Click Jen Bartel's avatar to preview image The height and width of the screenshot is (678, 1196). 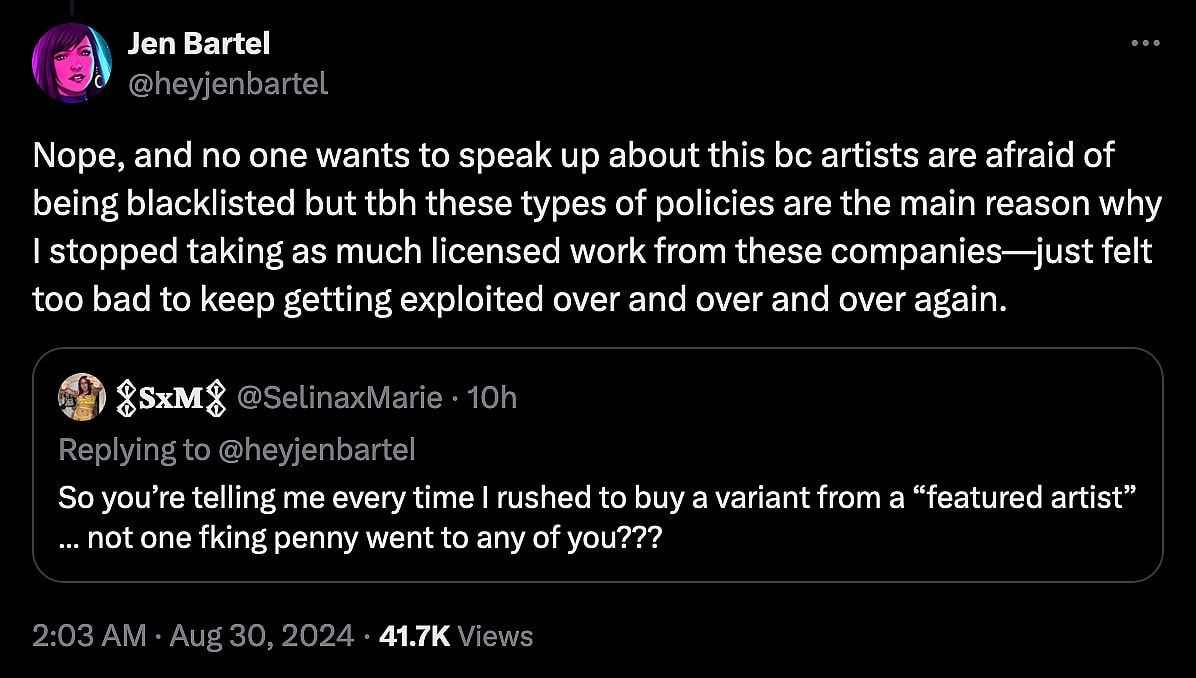tap(70, 62)
